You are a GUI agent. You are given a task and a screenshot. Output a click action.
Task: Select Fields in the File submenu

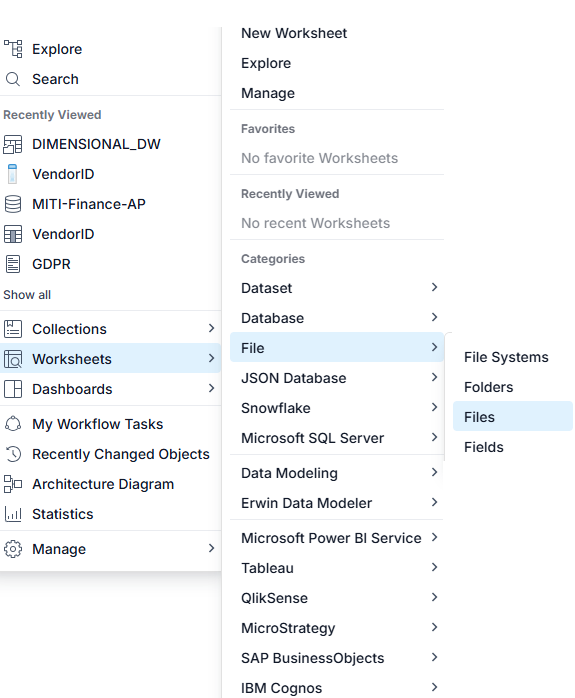pos(483,447)
